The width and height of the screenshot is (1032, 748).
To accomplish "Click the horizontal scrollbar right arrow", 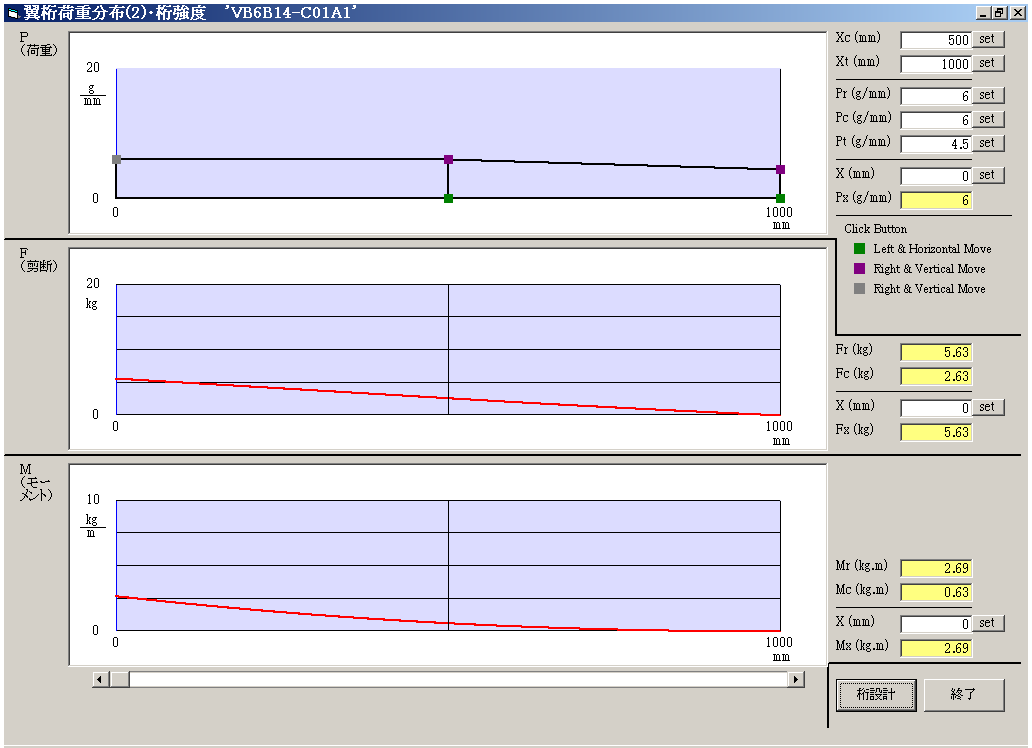I will tap(796, 680).
